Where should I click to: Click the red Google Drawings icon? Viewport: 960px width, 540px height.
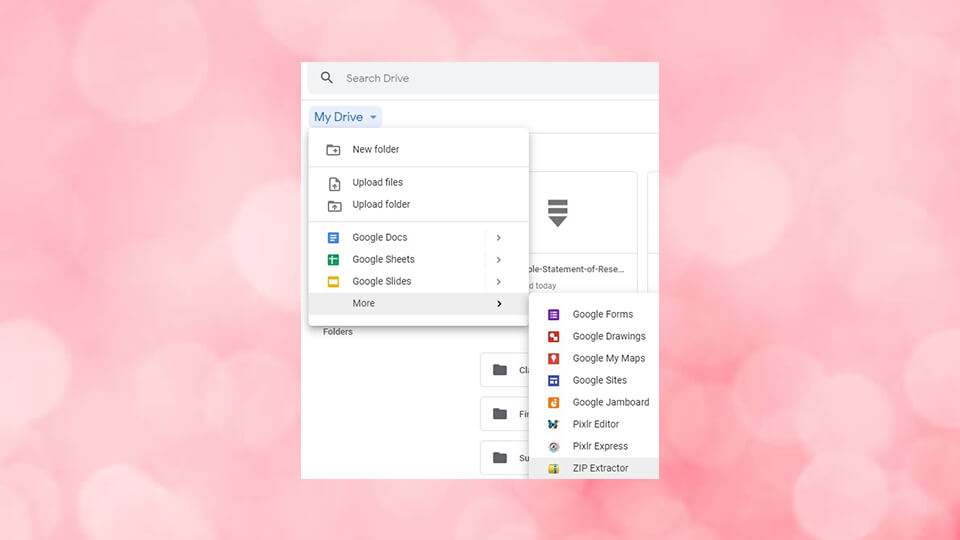tap(553, 337)
